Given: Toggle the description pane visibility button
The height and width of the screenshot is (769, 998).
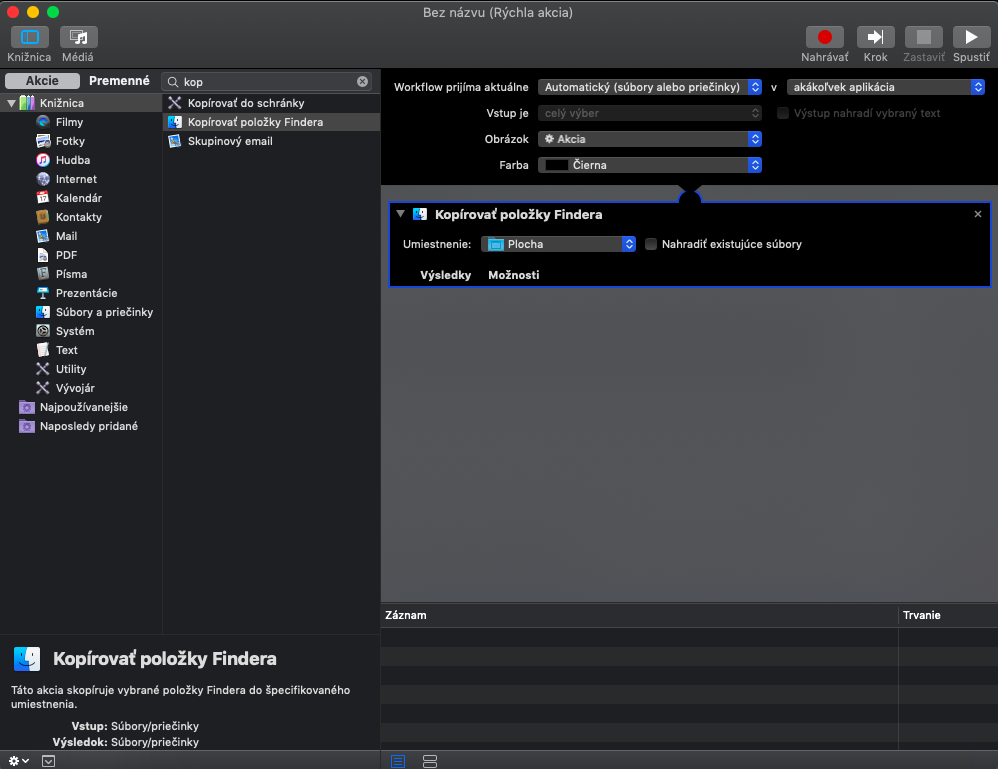Looking at the screenshot, I should click(48, 761).
